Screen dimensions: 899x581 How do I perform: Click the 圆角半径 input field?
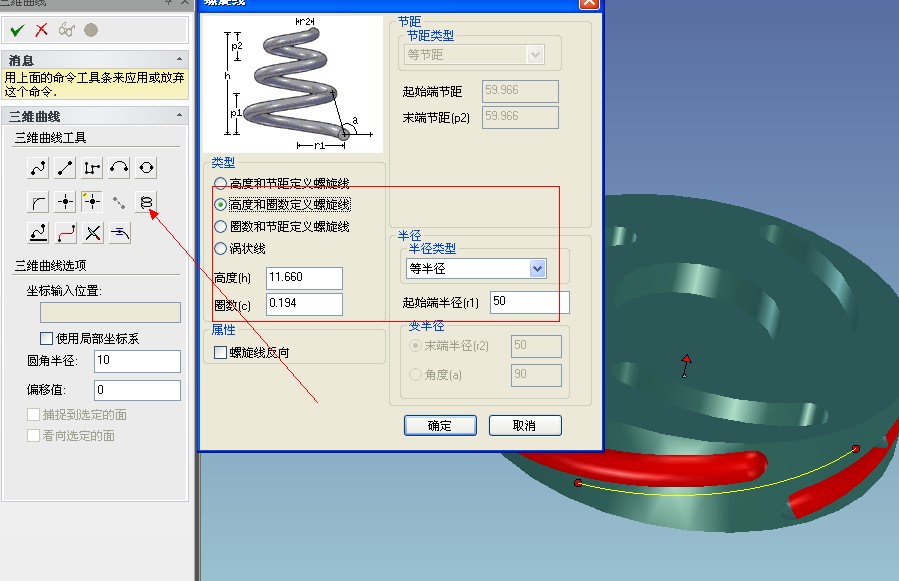[137, 361]
